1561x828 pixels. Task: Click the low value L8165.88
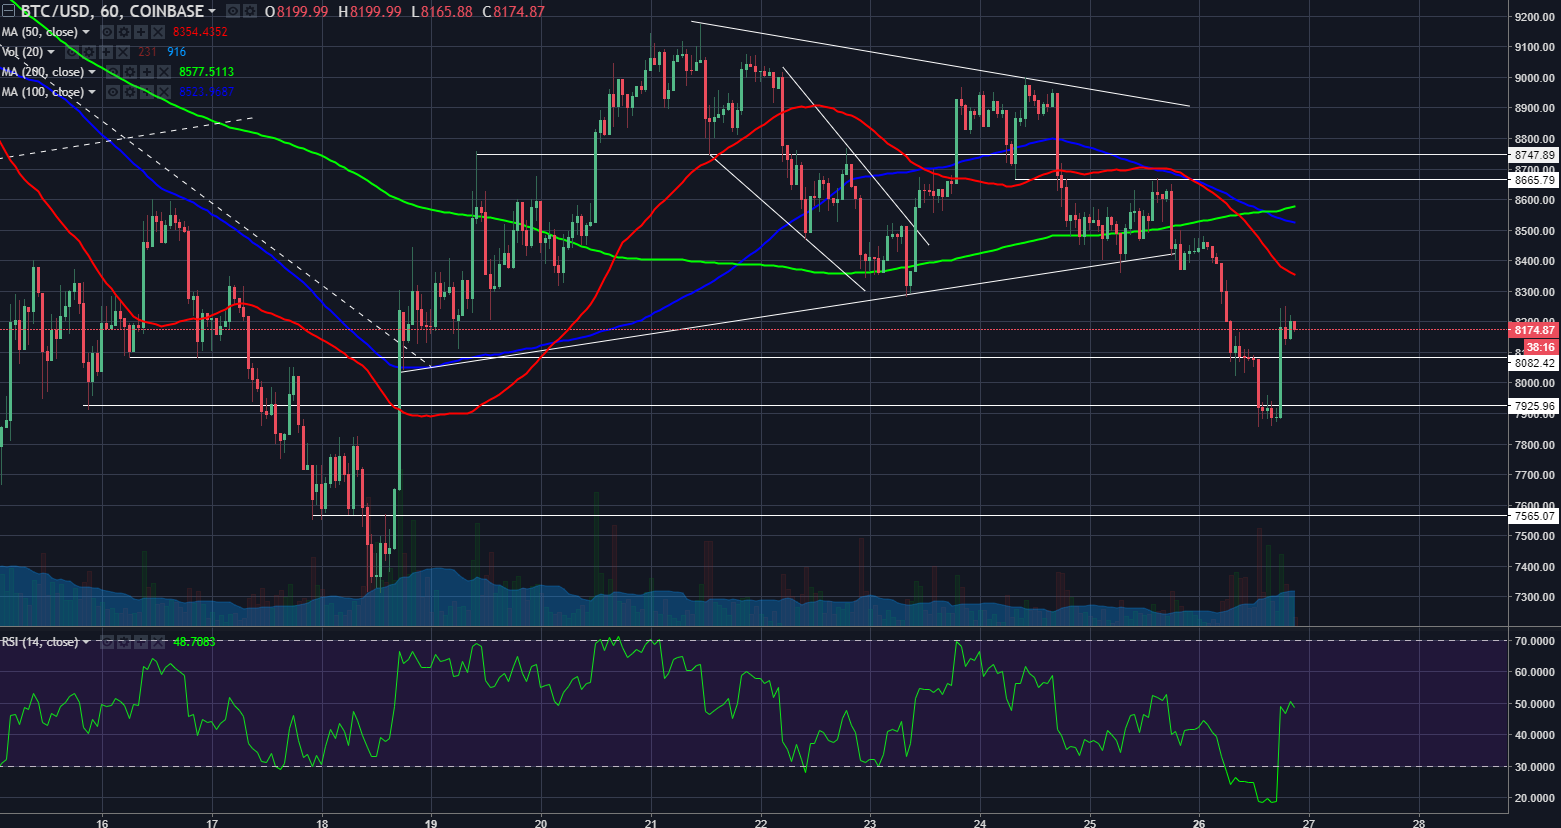click(x=441, y=11)
